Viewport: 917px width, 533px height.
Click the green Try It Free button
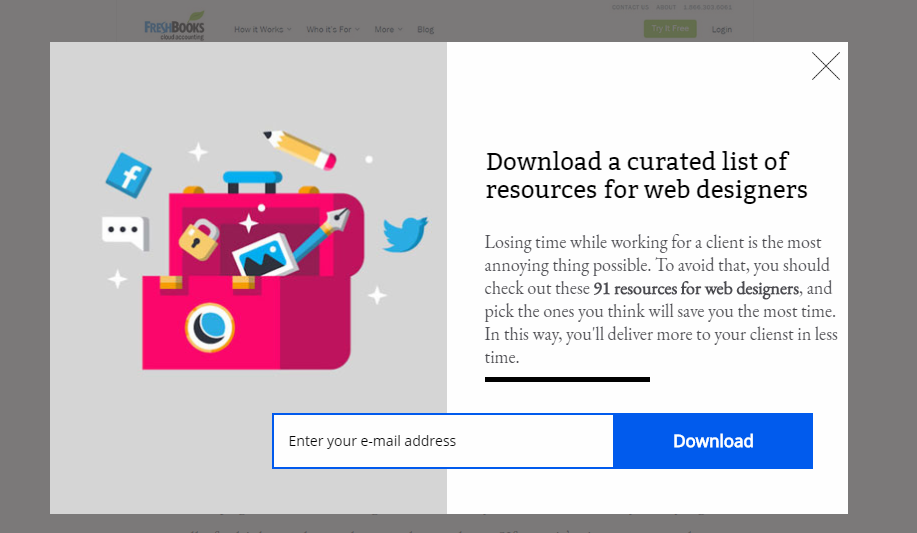[x=670, y=29]
